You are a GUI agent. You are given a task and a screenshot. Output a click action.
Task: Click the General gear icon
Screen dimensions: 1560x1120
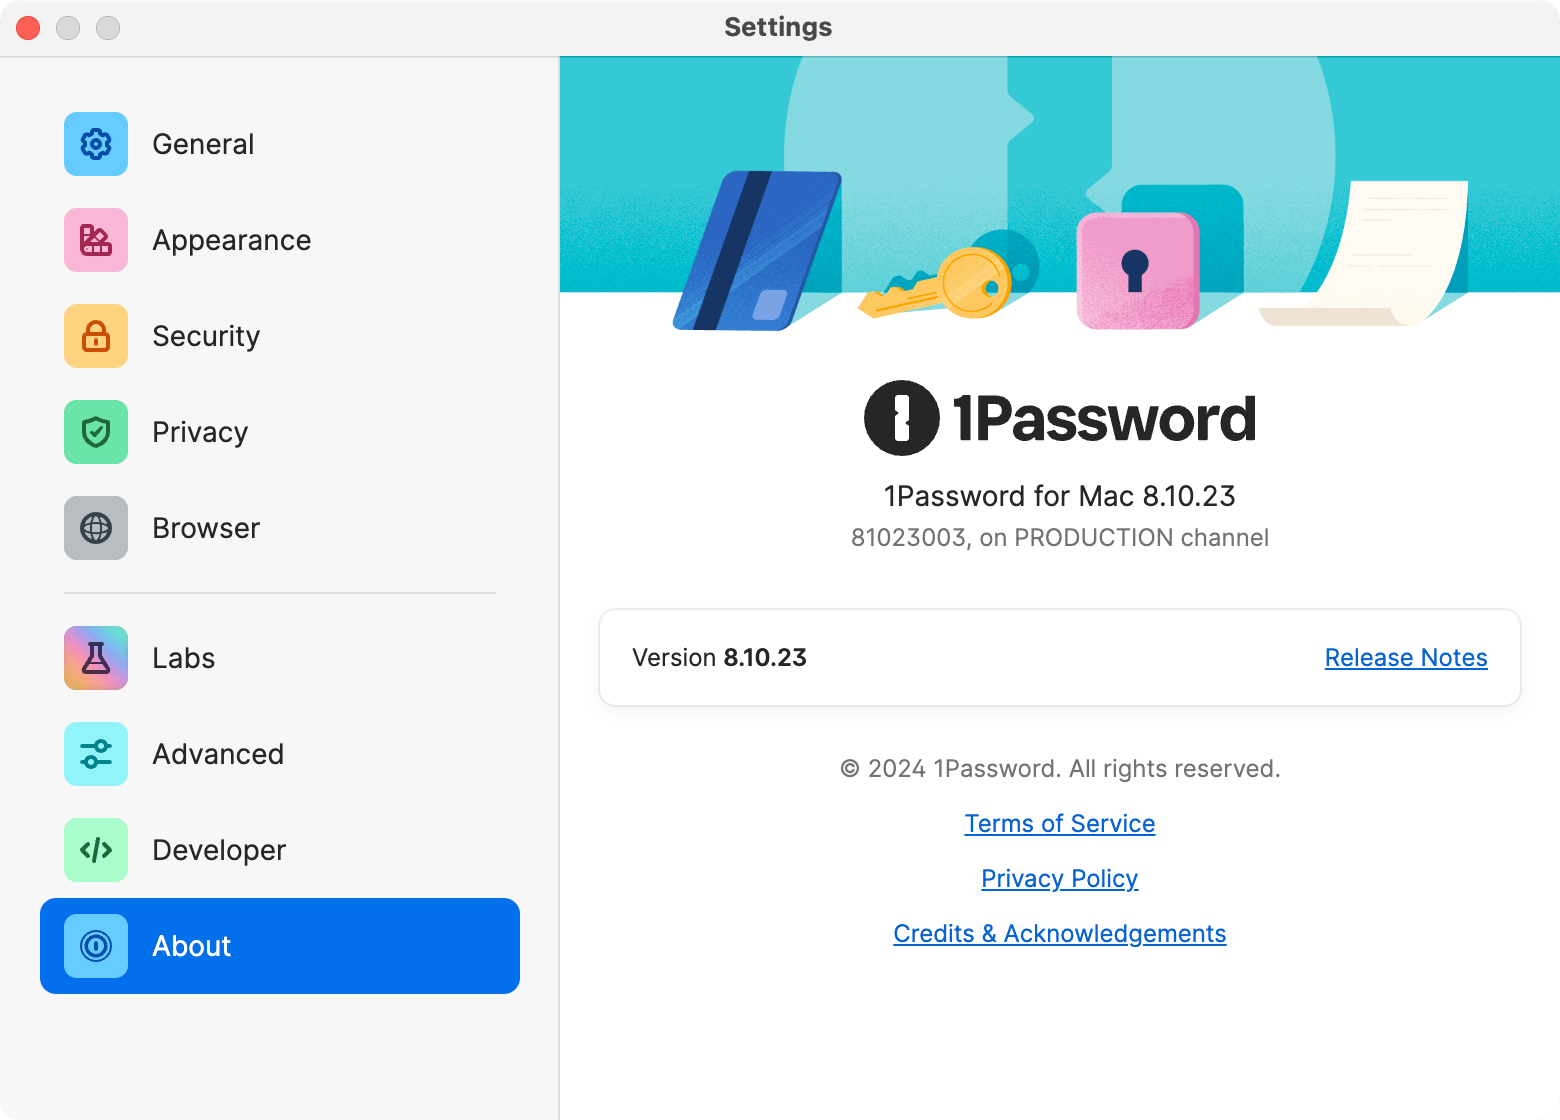click(x=96, y=144)
